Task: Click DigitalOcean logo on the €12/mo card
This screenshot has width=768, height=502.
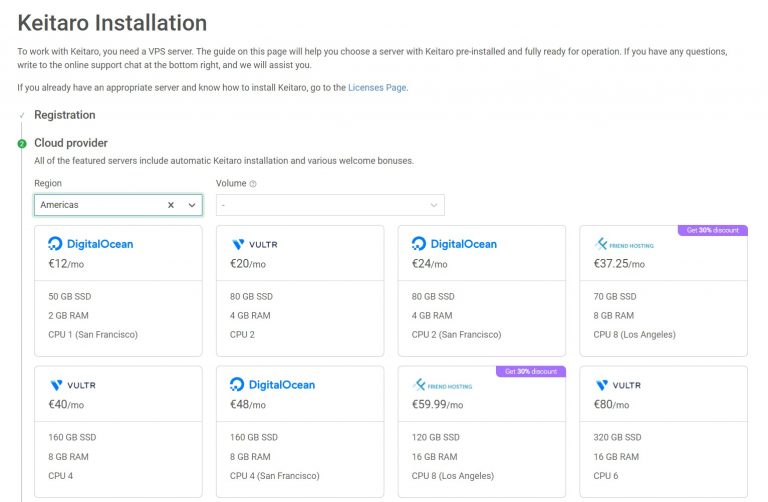Action: (x=91, y=244)
